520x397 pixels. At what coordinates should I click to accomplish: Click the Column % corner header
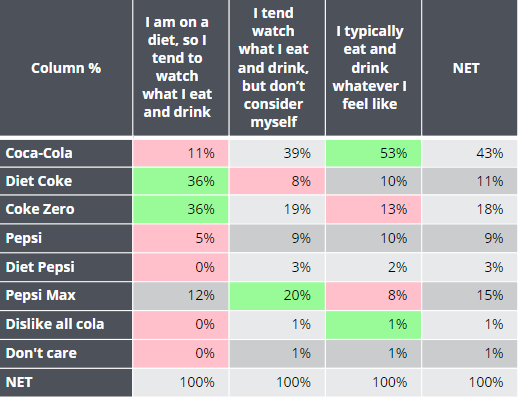(66, 68)
